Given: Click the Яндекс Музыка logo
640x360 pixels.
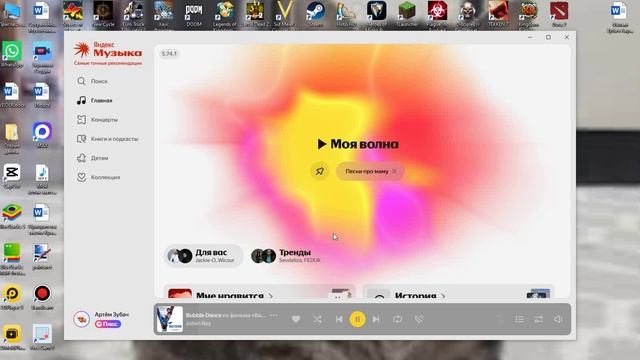Looking at the screenshot, I should pos(108,53).
